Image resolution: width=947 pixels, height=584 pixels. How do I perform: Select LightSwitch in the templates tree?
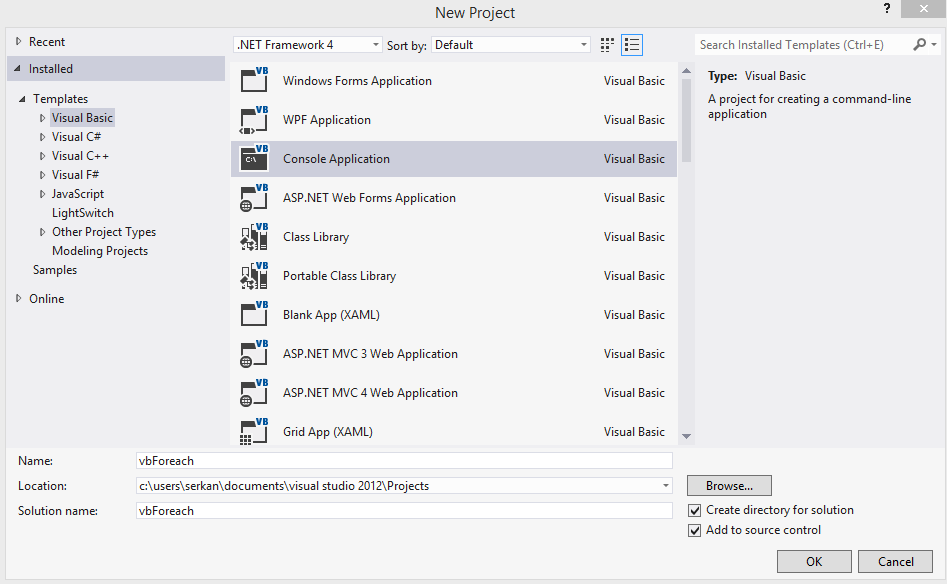pos(83,213)
